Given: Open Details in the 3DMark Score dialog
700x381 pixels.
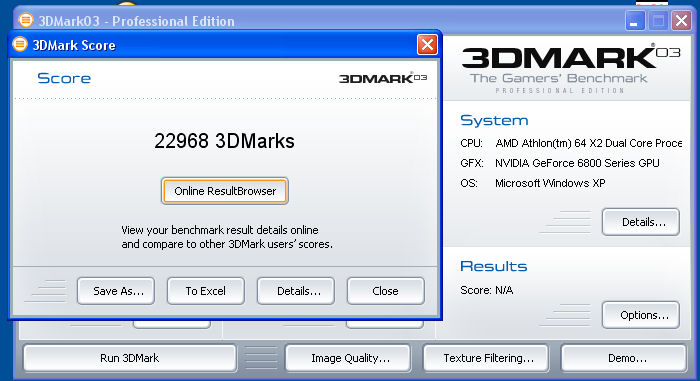Looking at the screenshot, I should 296,291.
